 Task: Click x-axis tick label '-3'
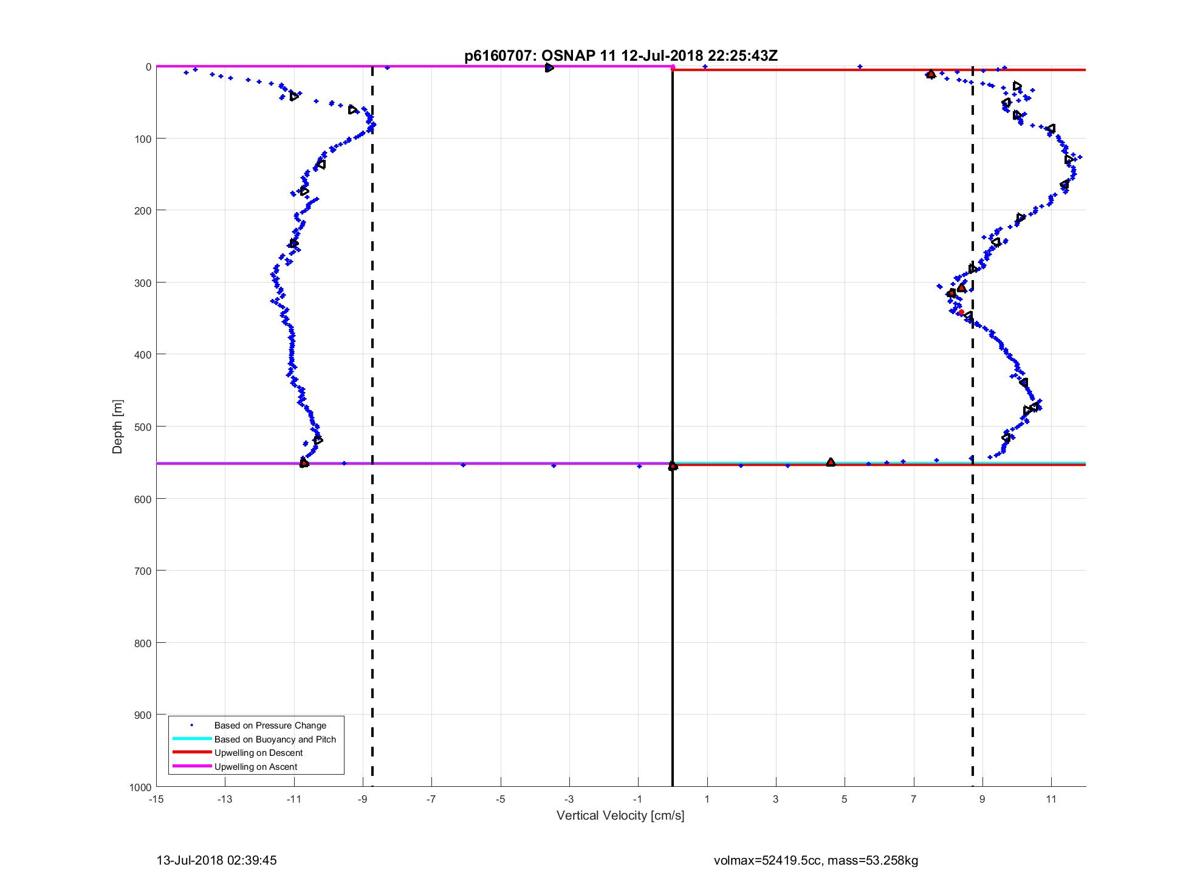click(x=569, y=800)
